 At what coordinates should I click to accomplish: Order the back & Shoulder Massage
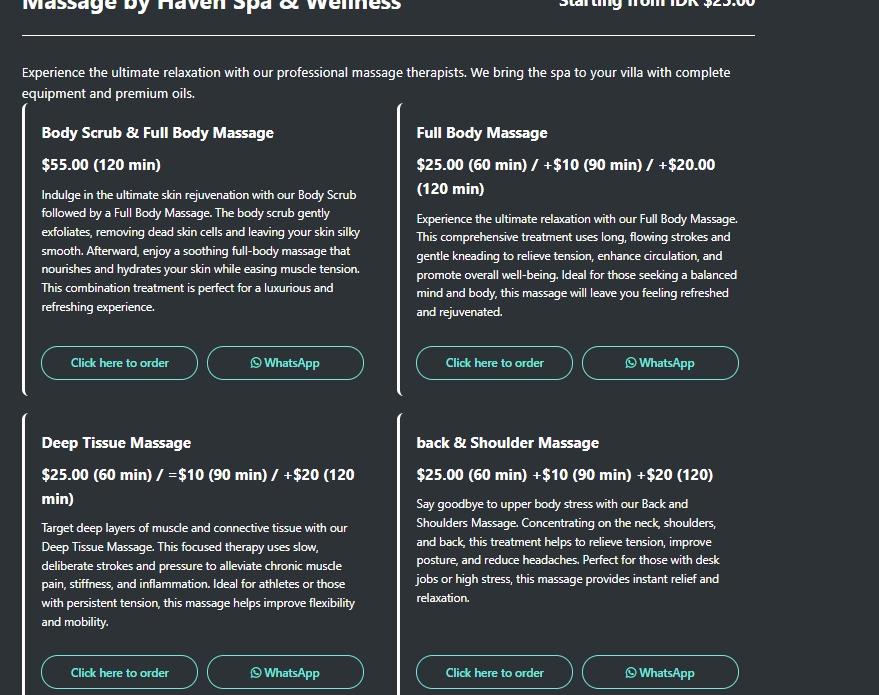(x=494, y=673)
